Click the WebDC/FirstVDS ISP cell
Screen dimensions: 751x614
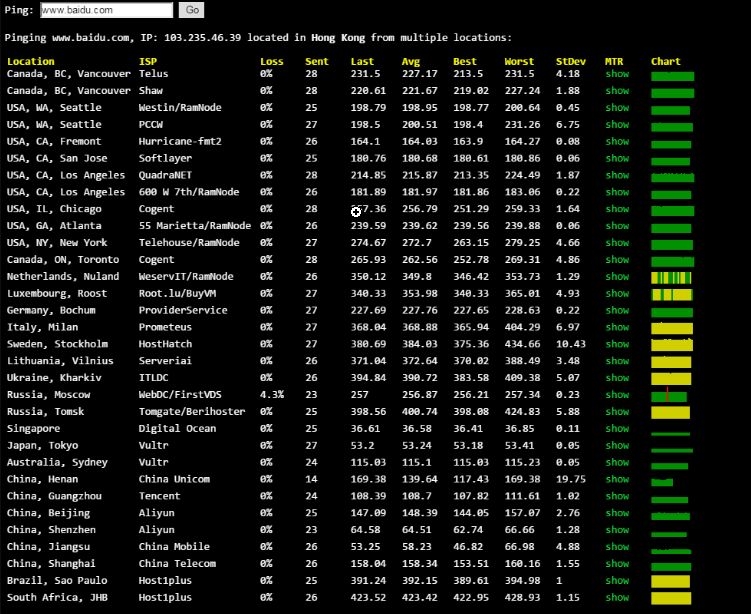[x=180, y=395]
